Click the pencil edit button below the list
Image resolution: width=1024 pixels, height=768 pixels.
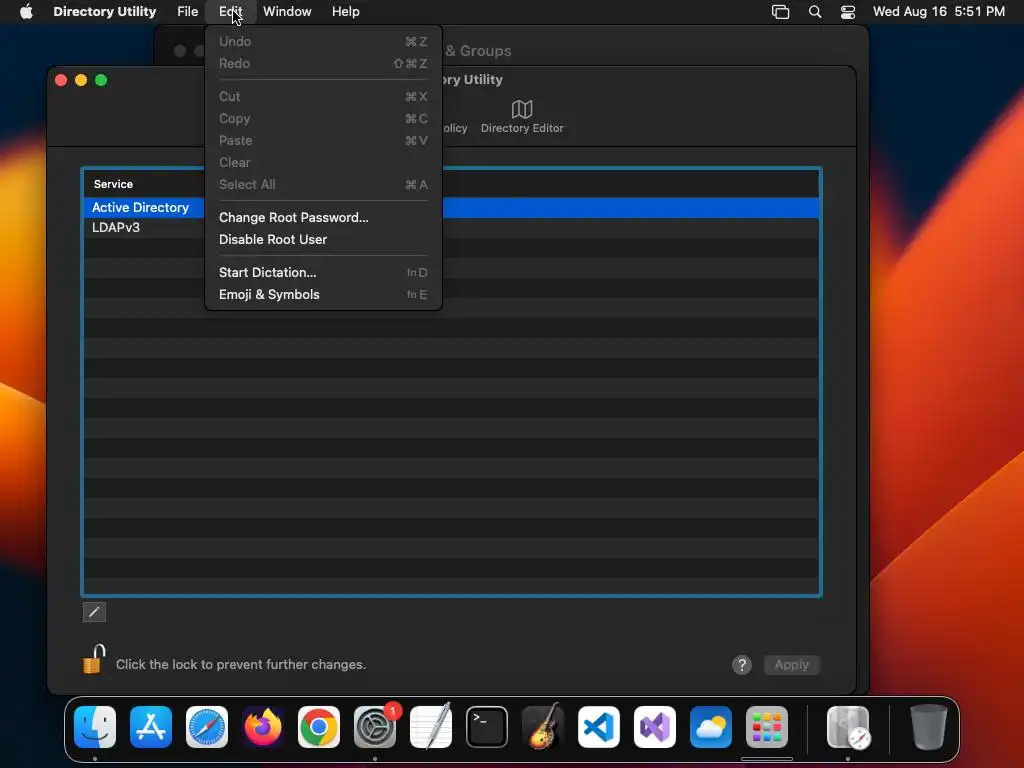coord(94,612)
